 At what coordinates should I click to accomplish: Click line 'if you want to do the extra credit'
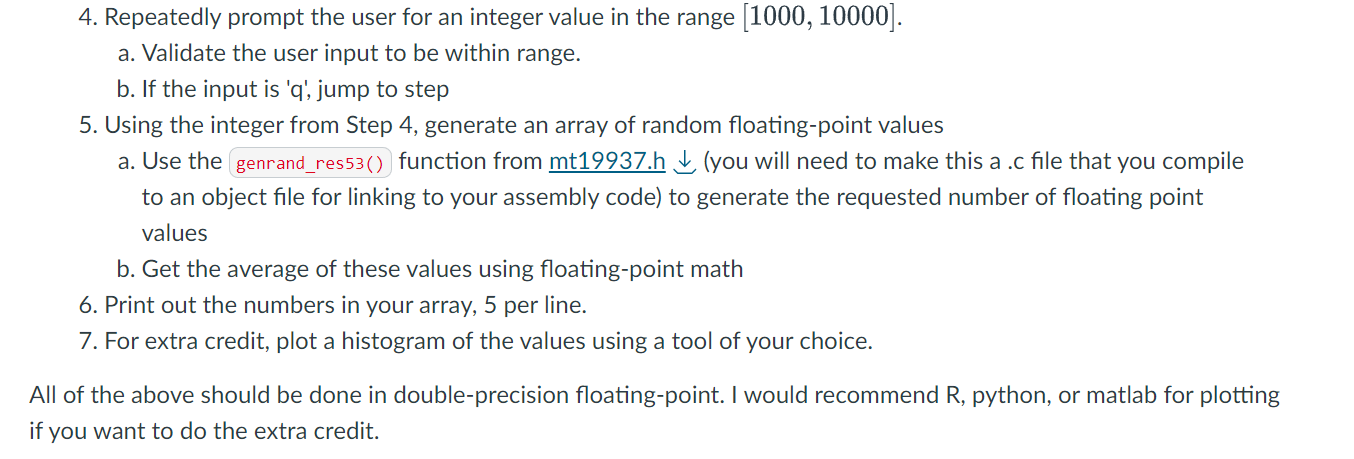204,432
